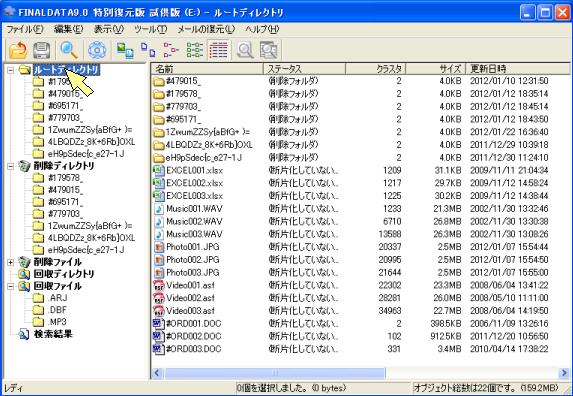Select folder name 4LBQDZz_8K+6Rb]OXL in file list
The height and width of the screenshot is (396, 573).
point(209,145)
